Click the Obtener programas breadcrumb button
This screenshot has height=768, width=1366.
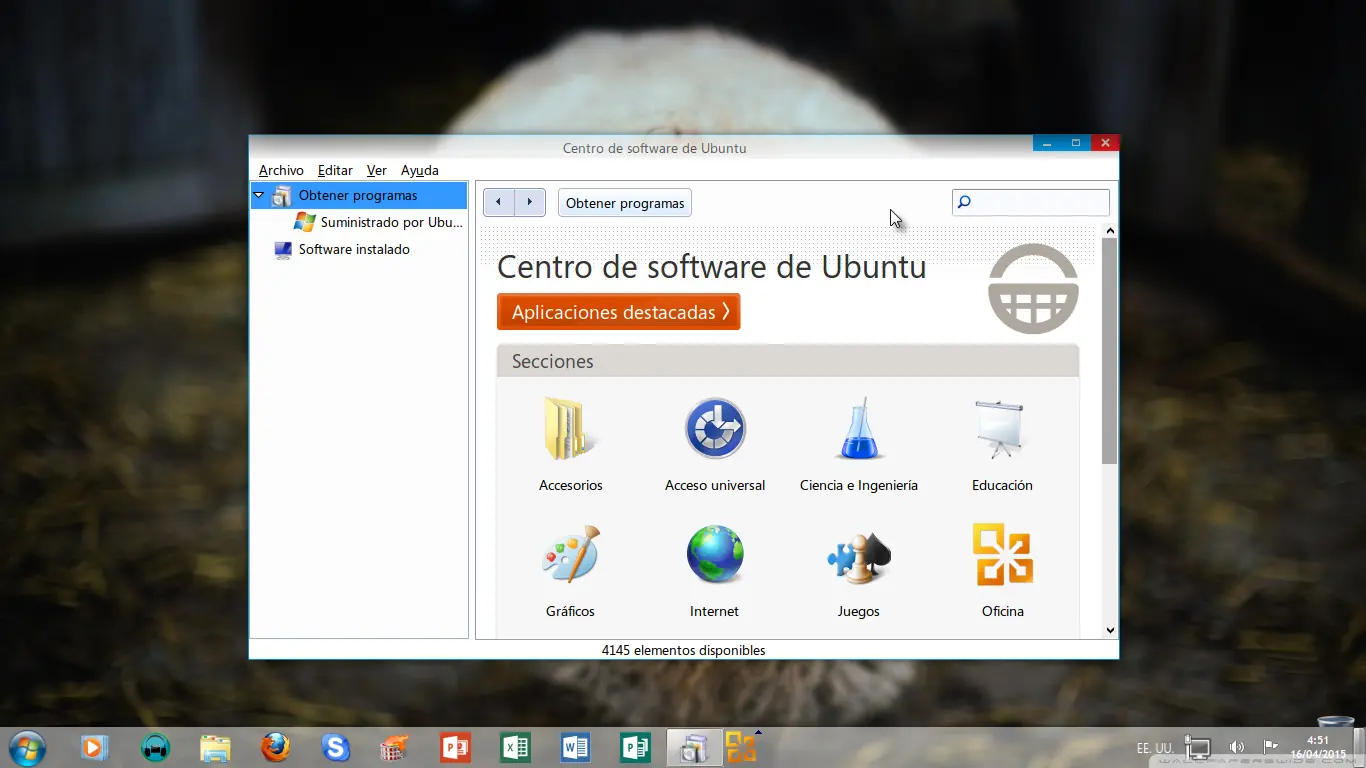tap(625, 203)
